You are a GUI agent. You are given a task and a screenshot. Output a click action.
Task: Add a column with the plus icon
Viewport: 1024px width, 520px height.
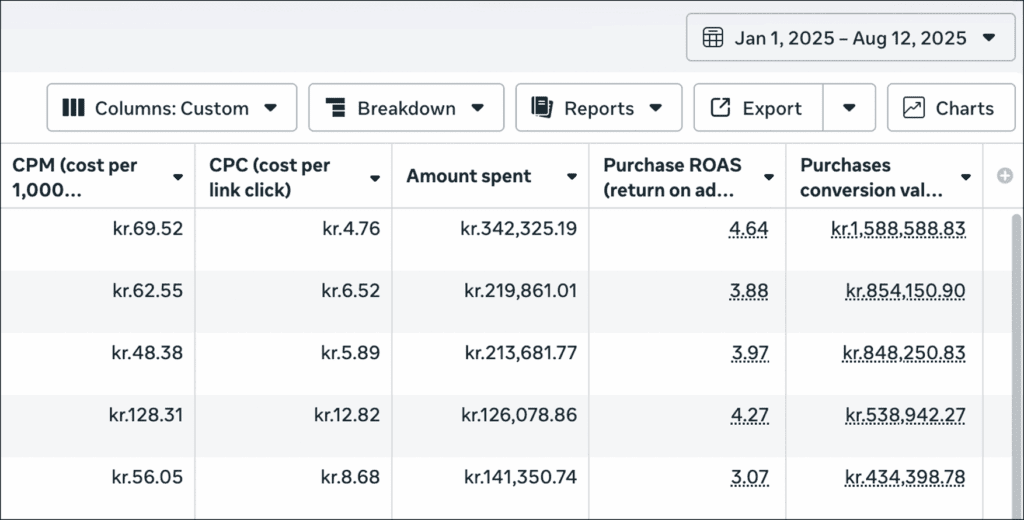tap(1005, 176)
